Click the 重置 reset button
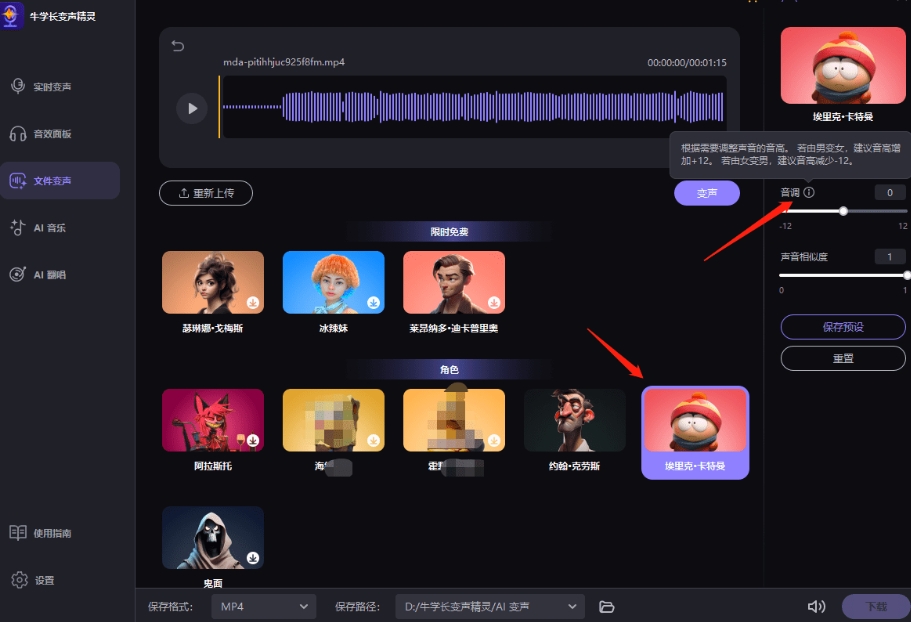This screenshot has height=622, width=911. 843,358
